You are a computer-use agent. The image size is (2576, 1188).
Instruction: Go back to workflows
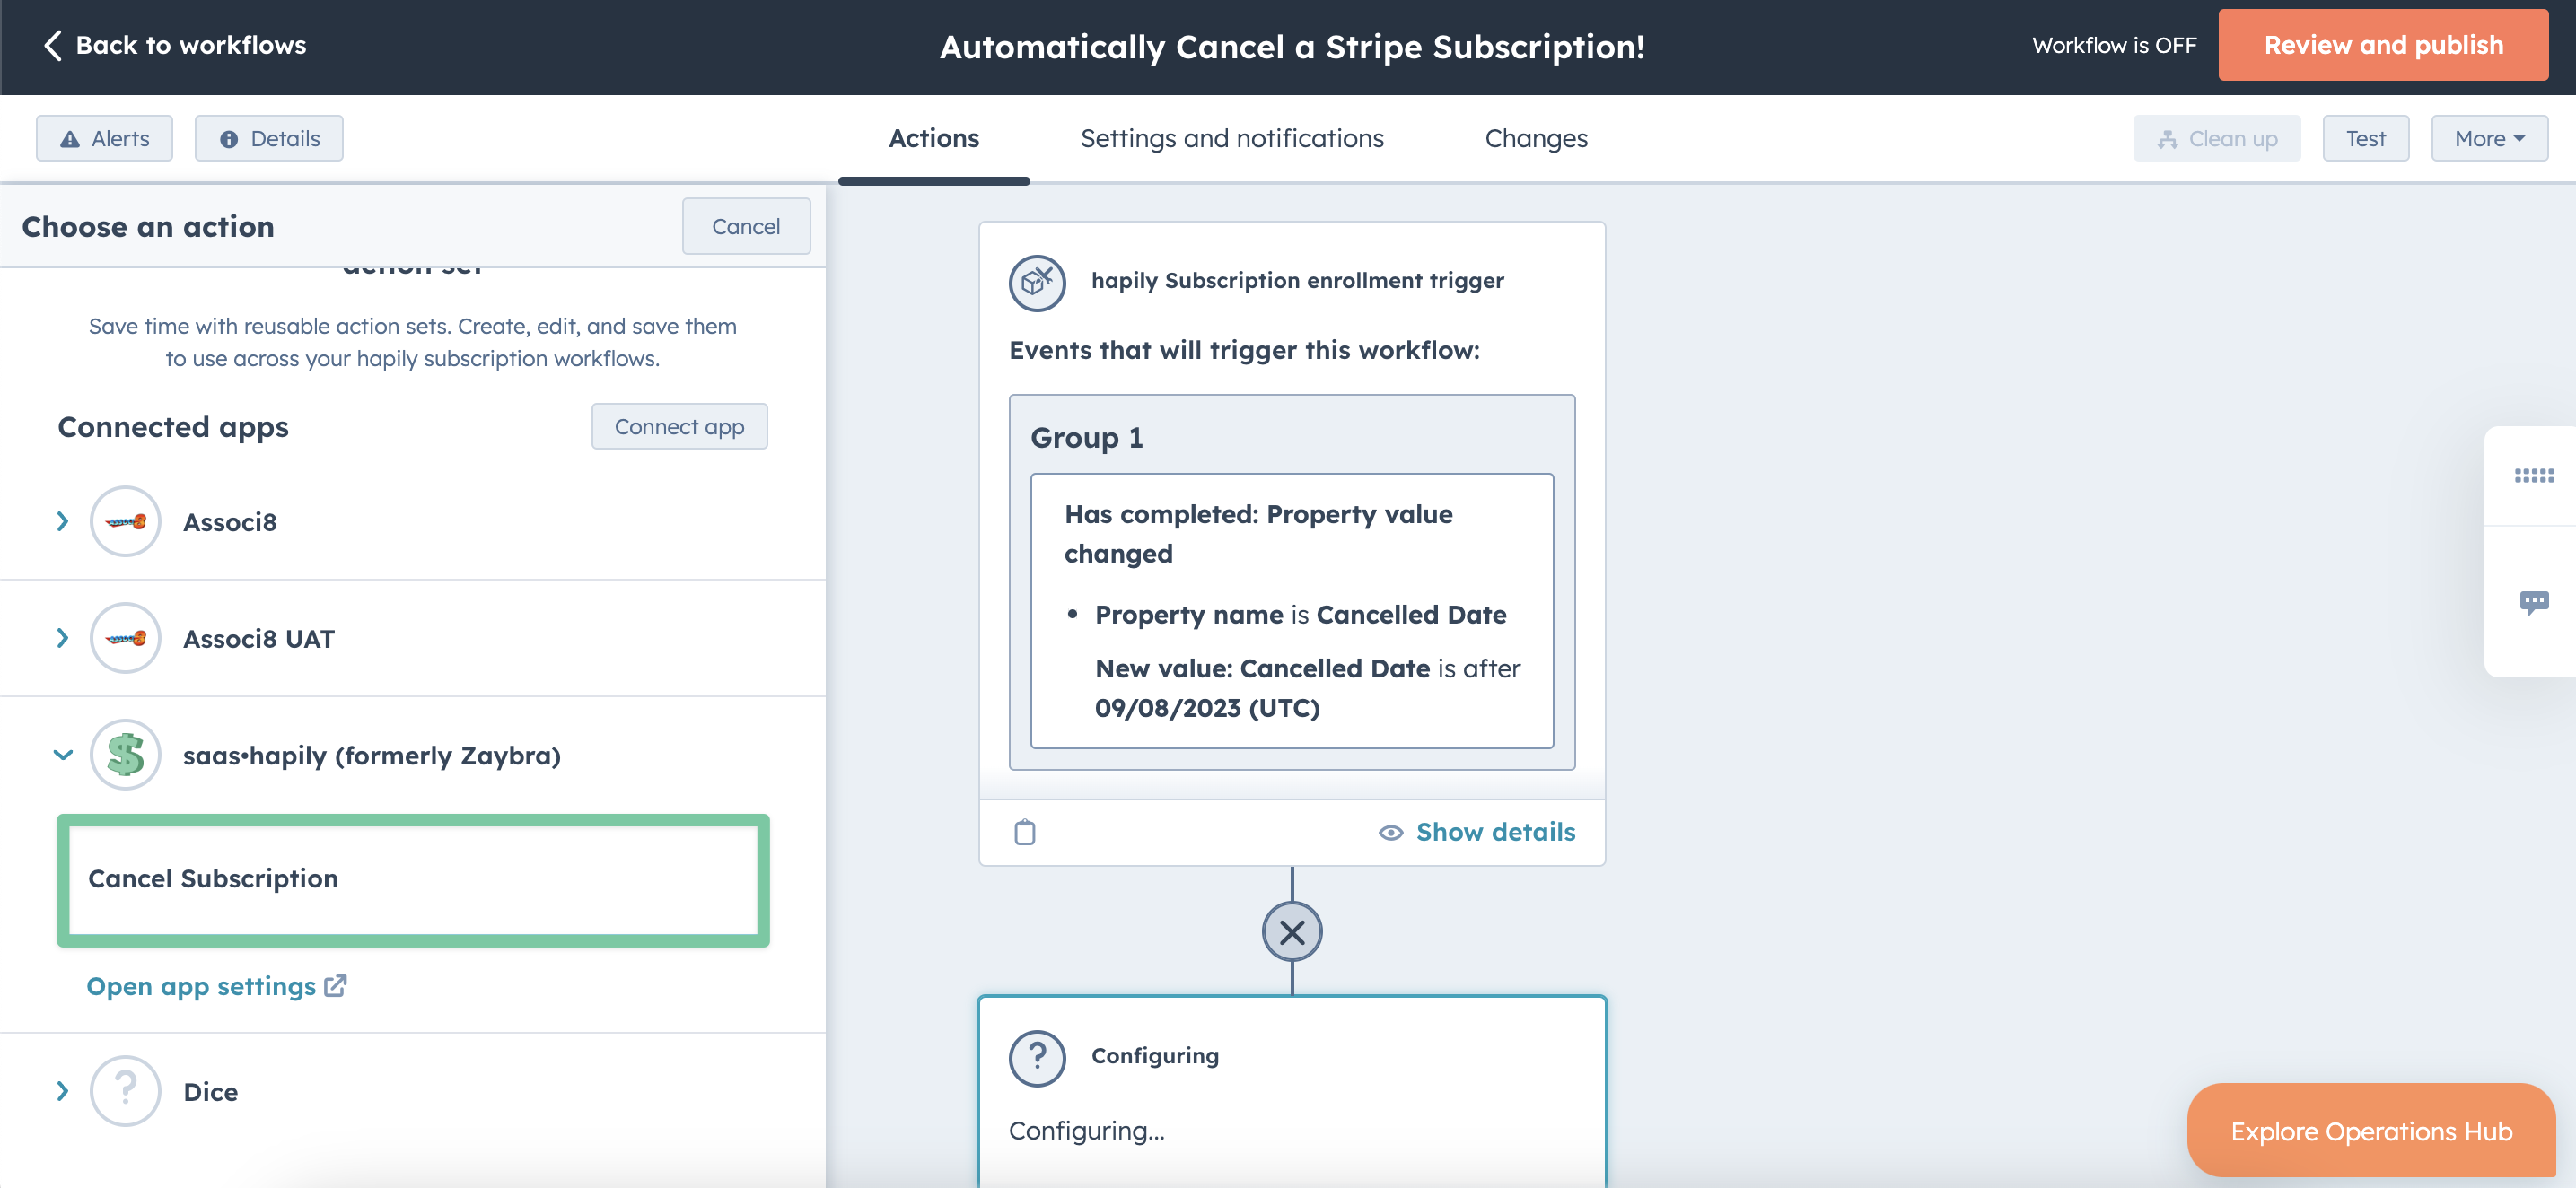(175, 46)
